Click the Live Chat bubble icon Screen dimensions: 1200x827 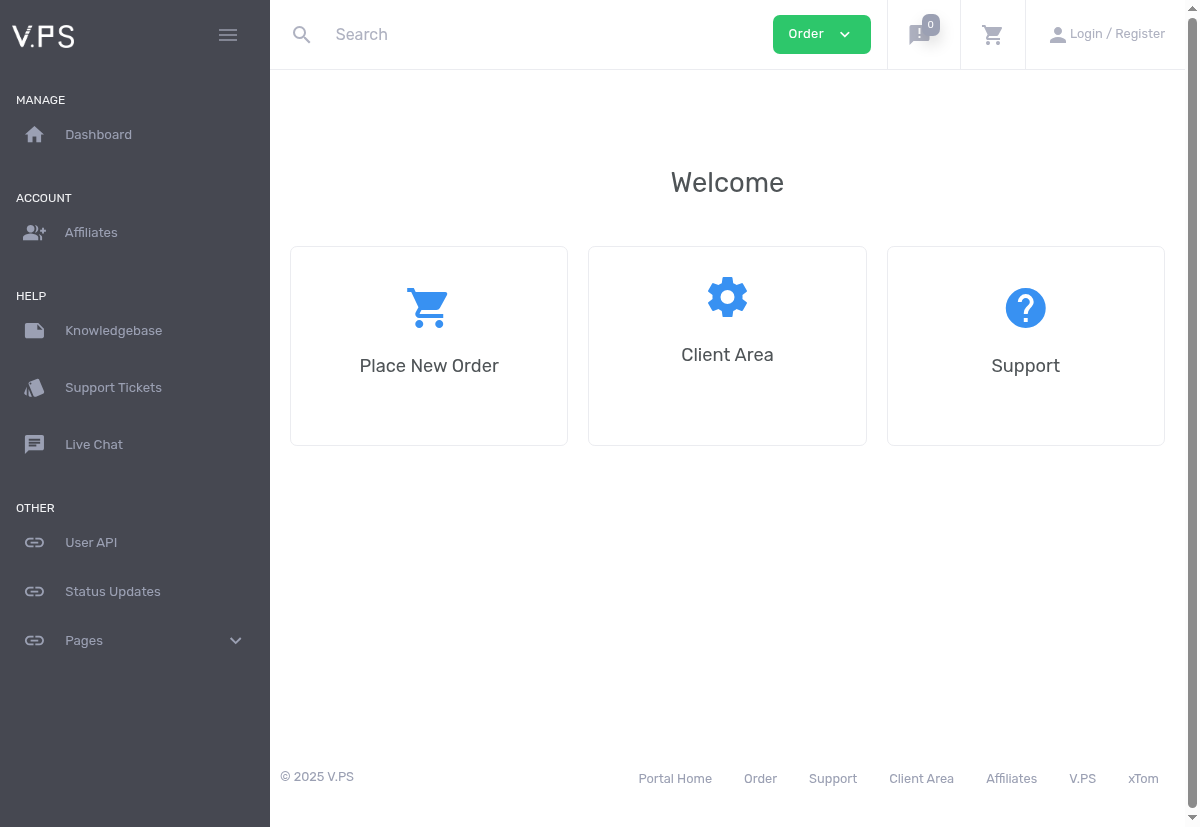[x=35, y=445]
